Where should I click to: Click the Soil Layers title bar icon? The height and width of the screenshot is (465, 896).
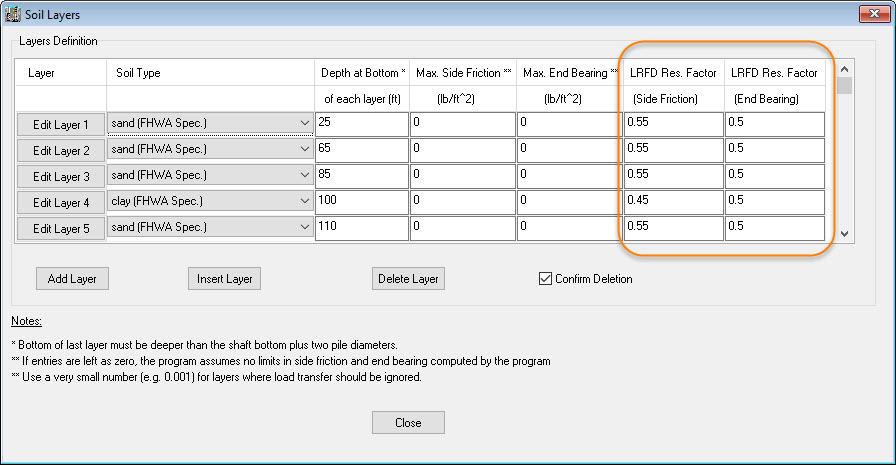(x=14, y=15)
